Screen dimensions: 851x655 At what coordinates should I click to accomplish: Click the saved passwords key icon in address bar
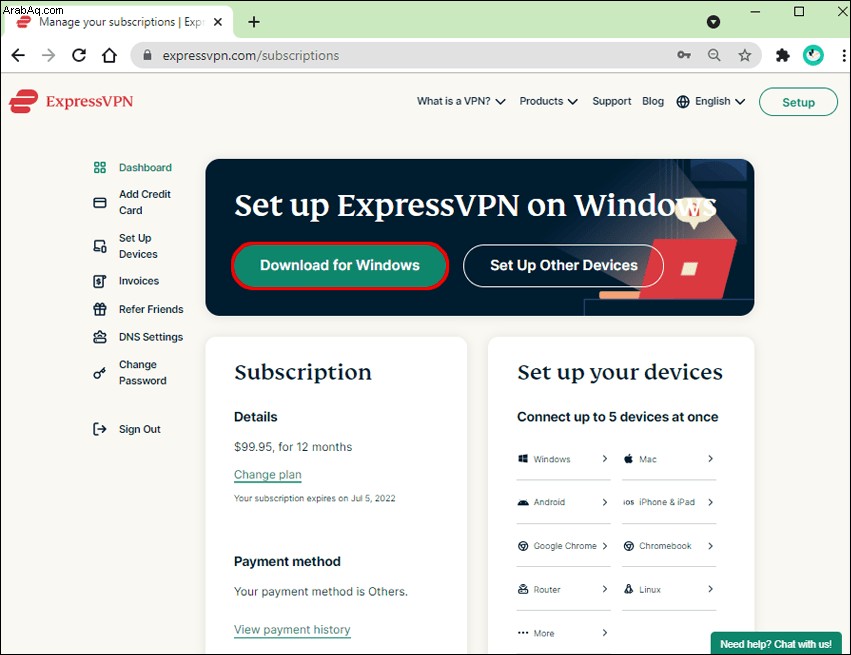tap(684, 55)
